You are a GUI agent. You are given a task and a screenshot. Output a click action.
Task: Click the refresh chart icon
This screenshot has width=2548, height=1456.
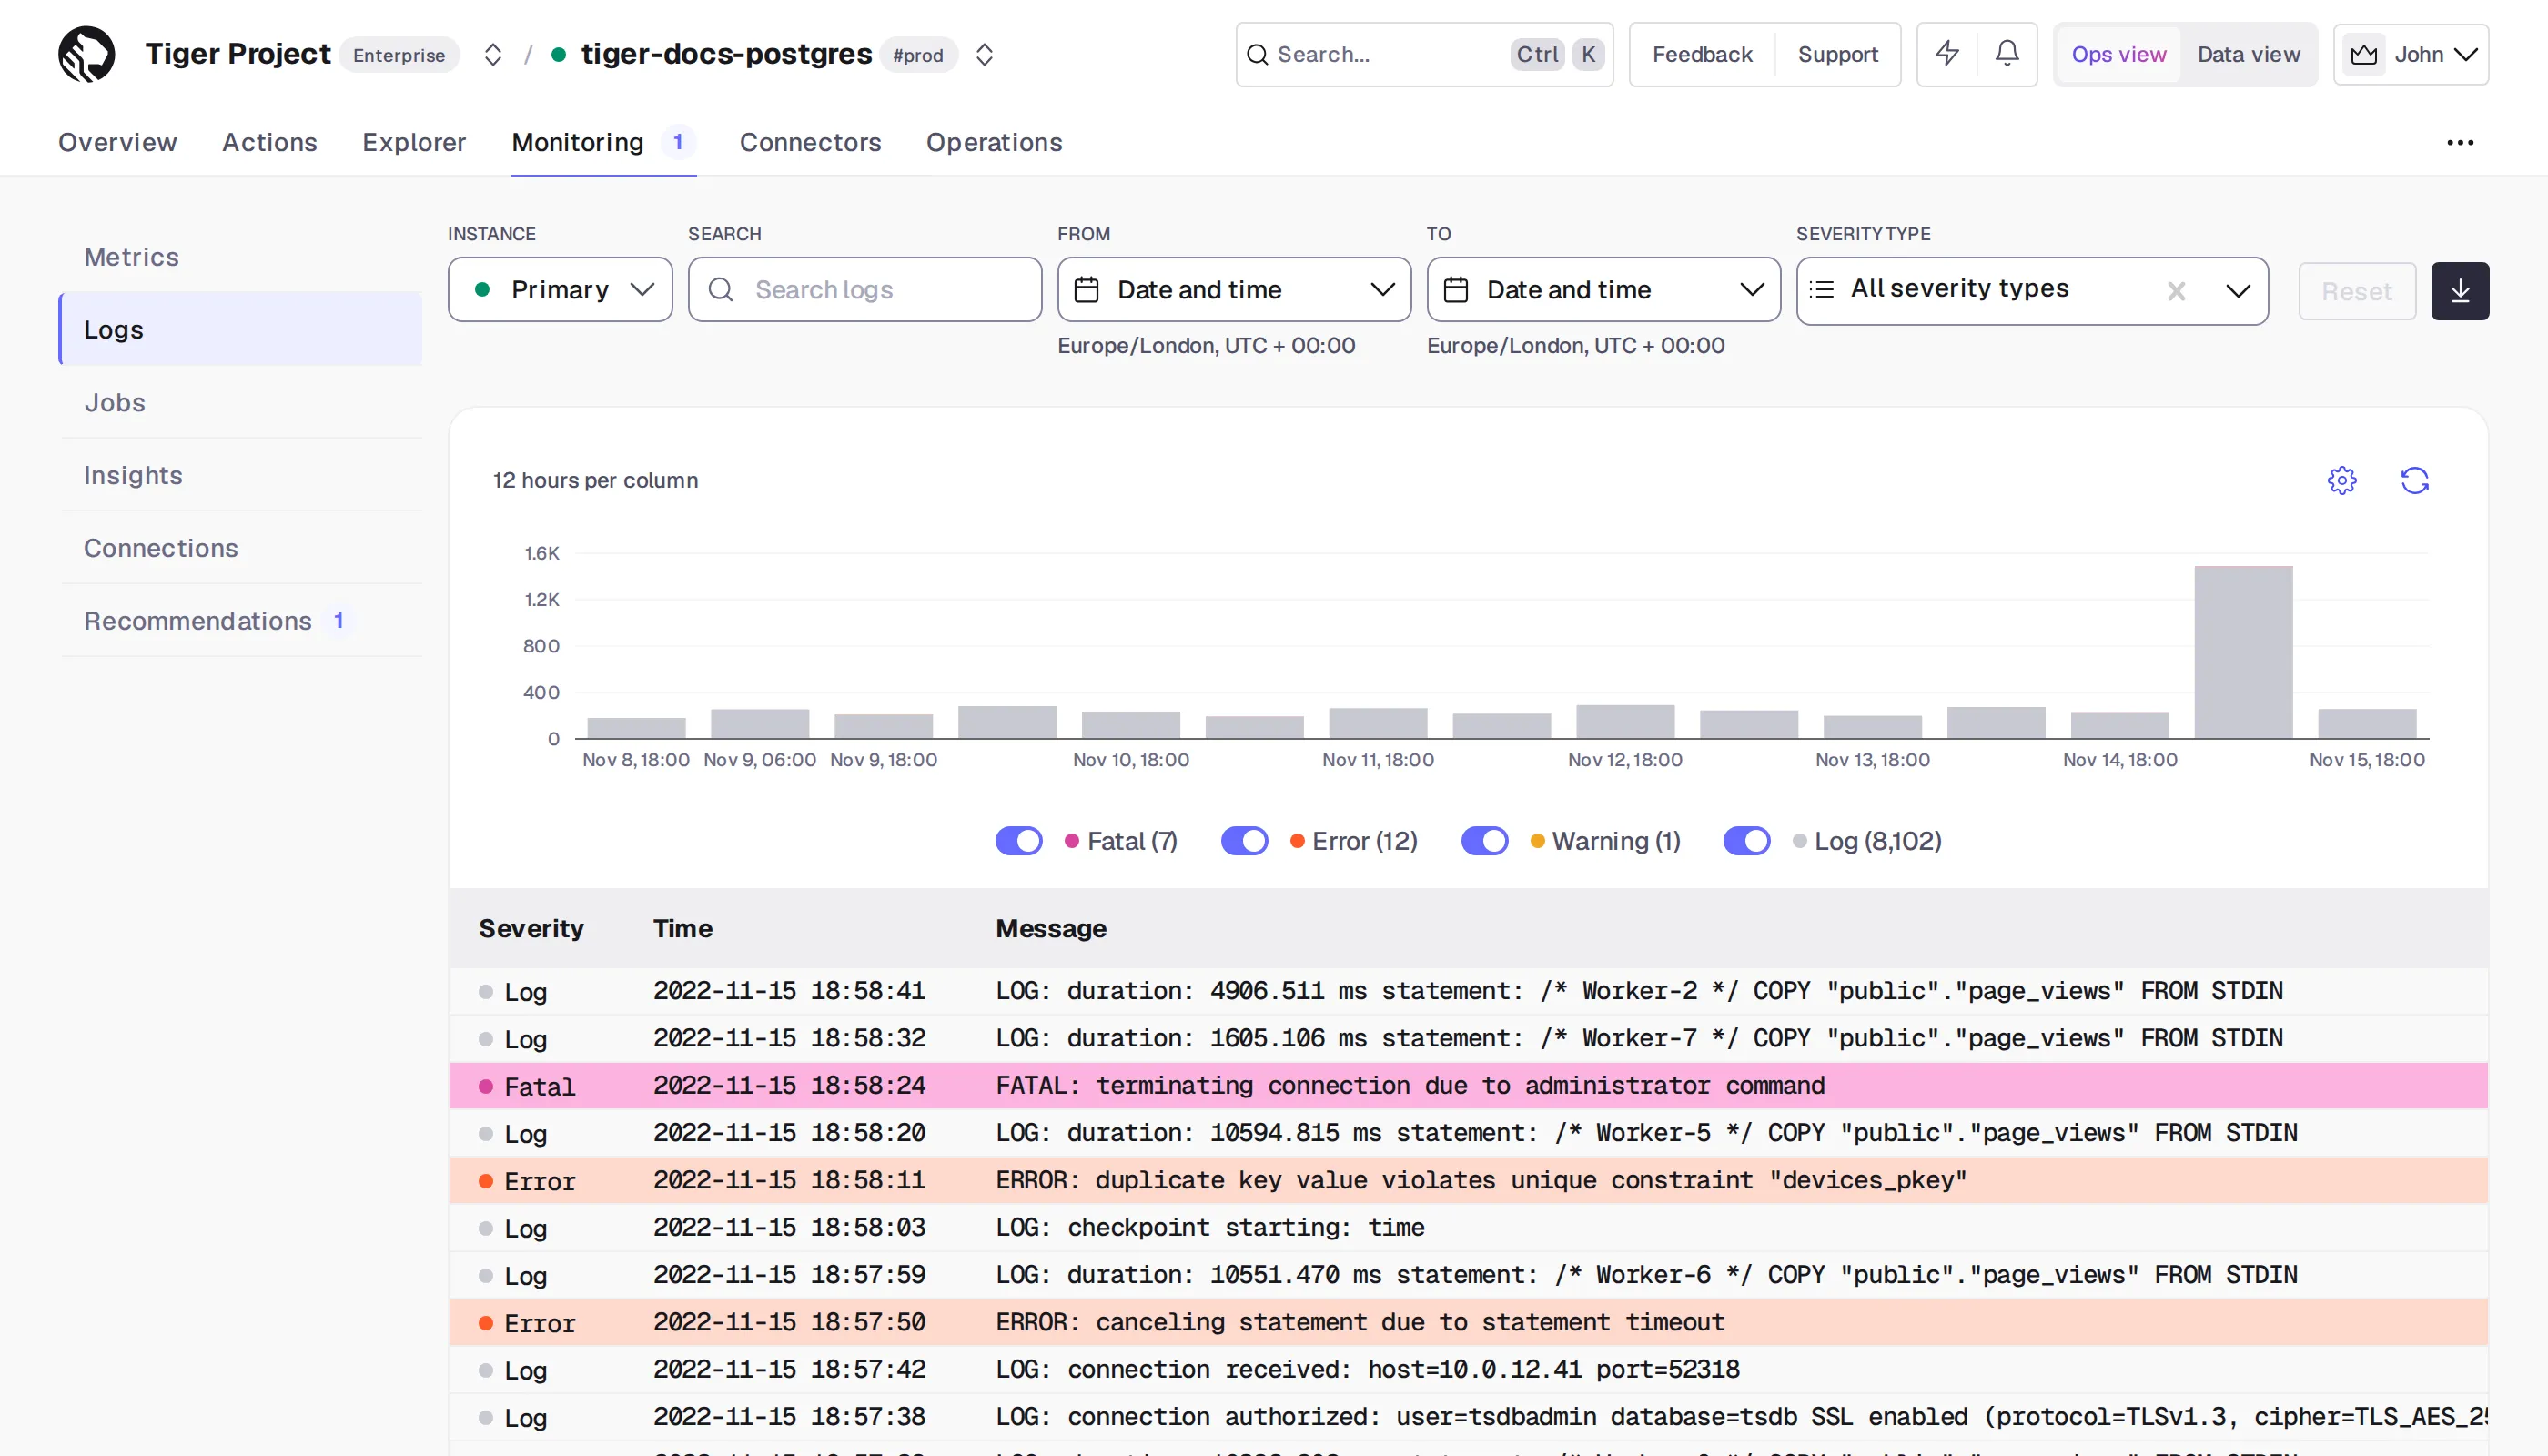coord(2415,481)
